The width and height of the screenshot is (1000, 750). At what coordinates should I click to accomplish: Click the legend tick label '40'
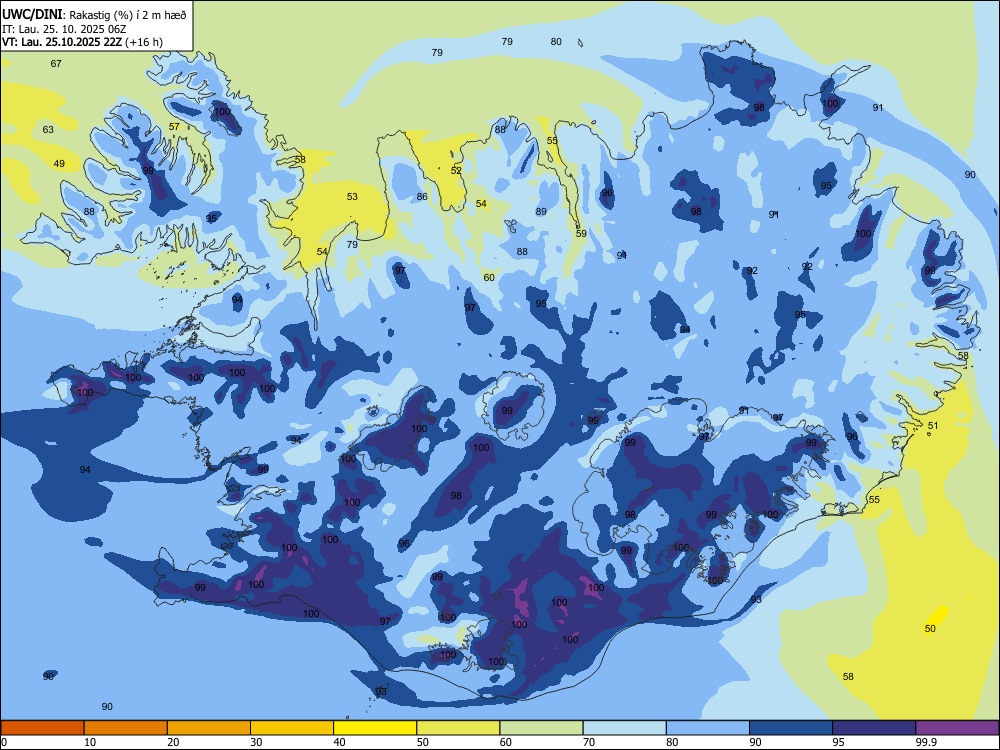340,742
